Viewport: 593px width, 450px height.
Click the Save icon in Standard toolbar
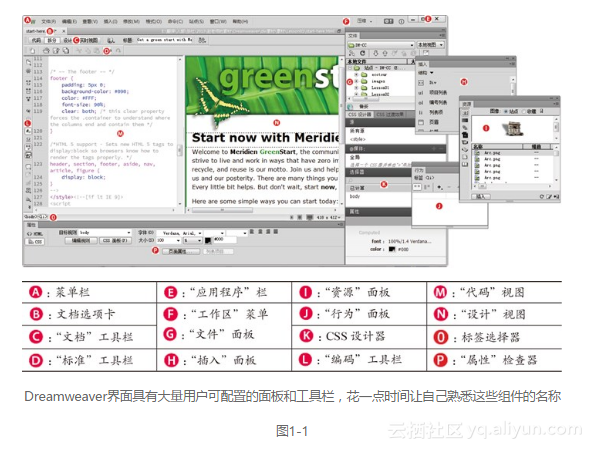[56, 50]
